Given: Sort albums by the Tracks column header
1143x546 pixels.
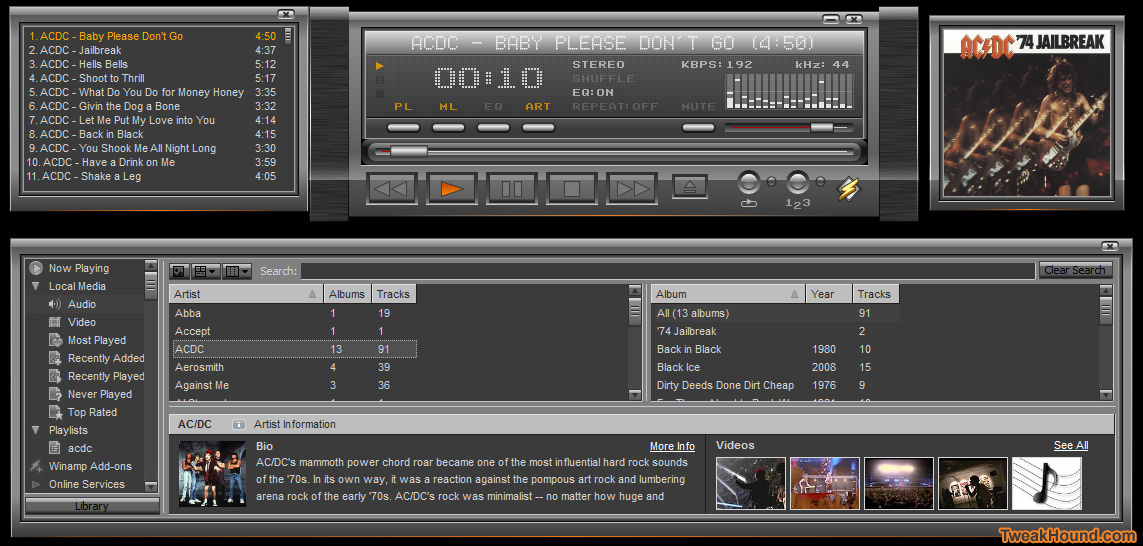Looking at the screenshot, I should click(875, 294).
